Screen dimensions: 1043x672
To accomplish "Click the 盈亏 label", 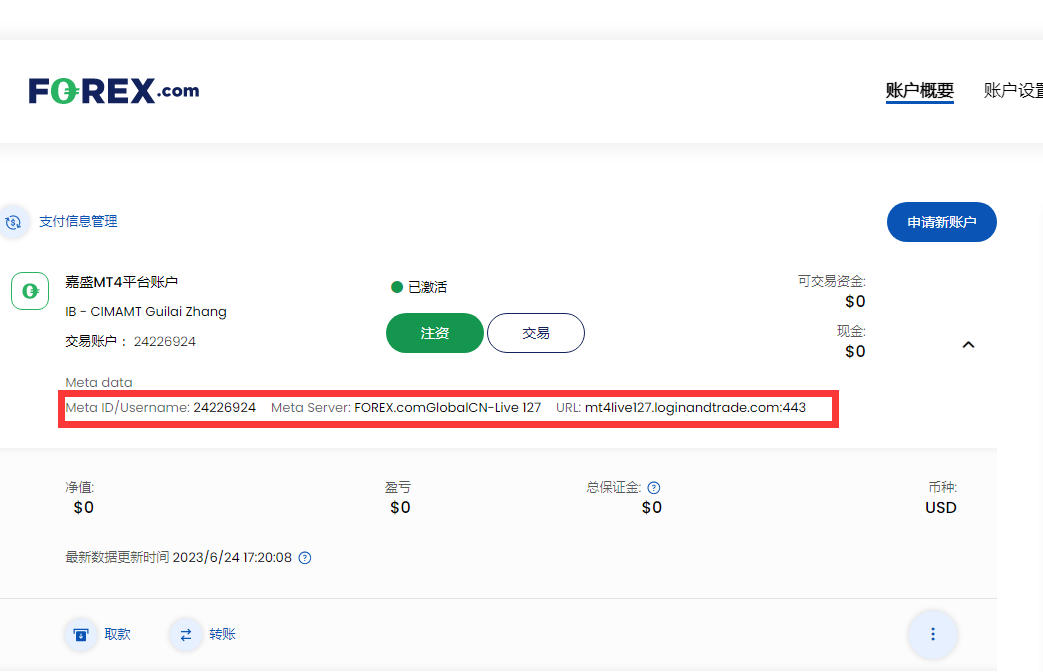I will (398, 488).
